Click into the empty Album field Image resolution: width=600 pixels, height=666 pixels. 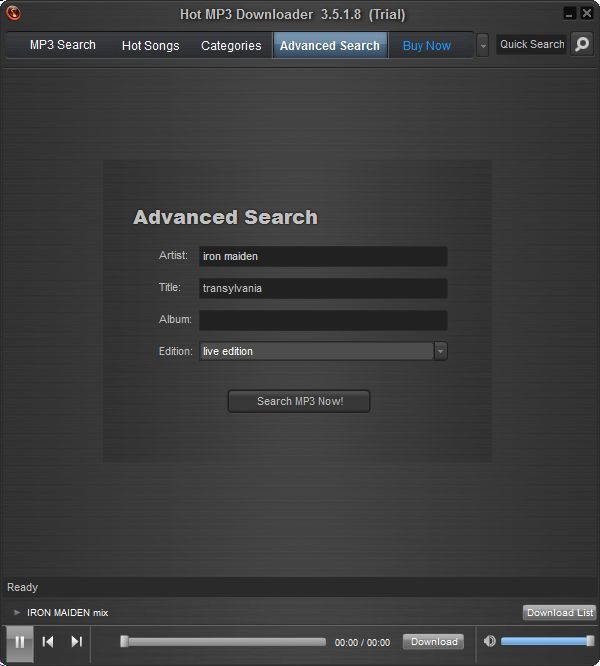click(x=323, y=320)
